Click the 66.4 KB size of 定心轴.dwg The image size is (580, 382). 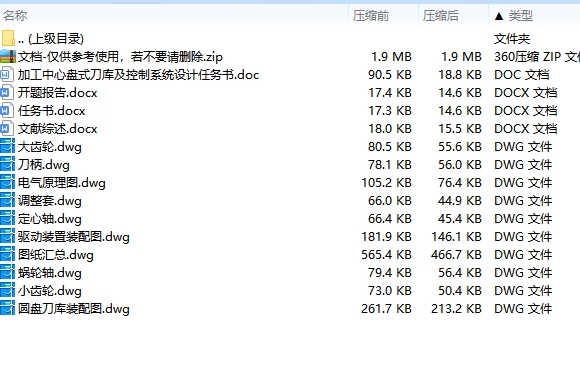pos(390,219)
